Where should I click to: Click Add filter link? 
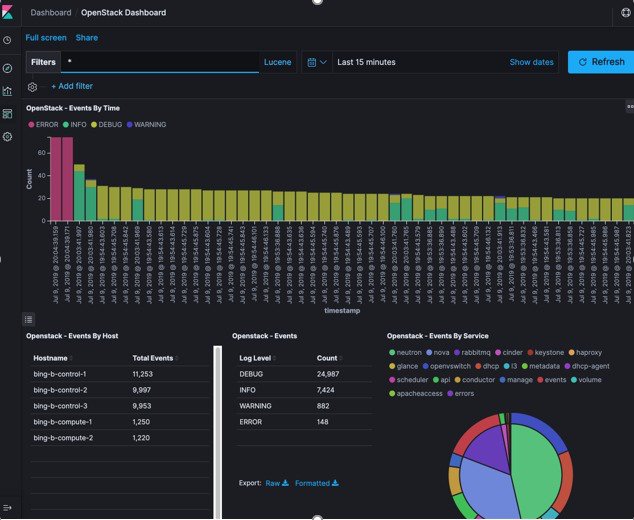(x=72, y=86)
